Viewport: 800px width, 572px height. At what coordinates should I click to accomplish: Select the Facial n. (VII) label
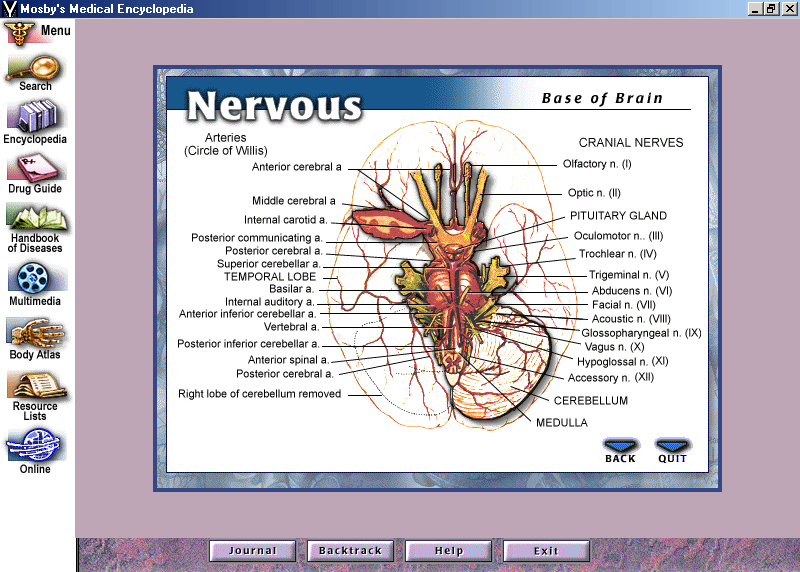coord(623,305)
